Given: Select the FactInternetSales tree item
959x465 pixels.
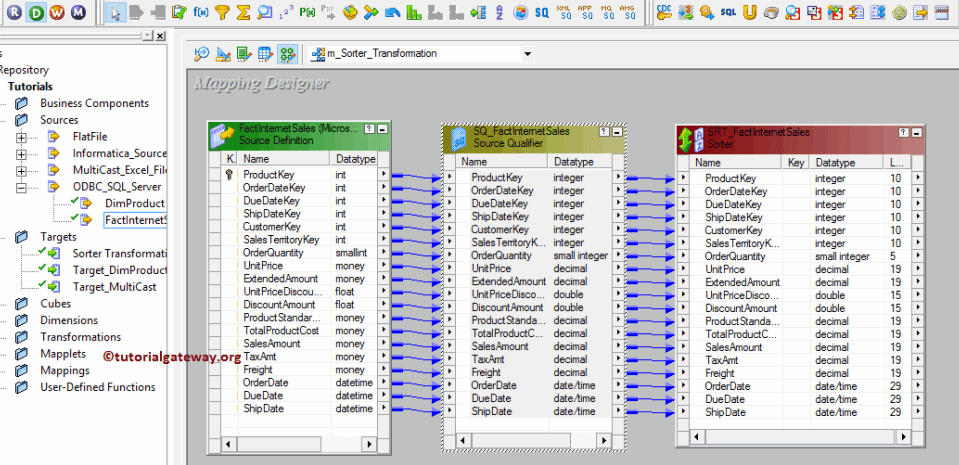Looking at the screenshot, I should click(x=136, y=220).
